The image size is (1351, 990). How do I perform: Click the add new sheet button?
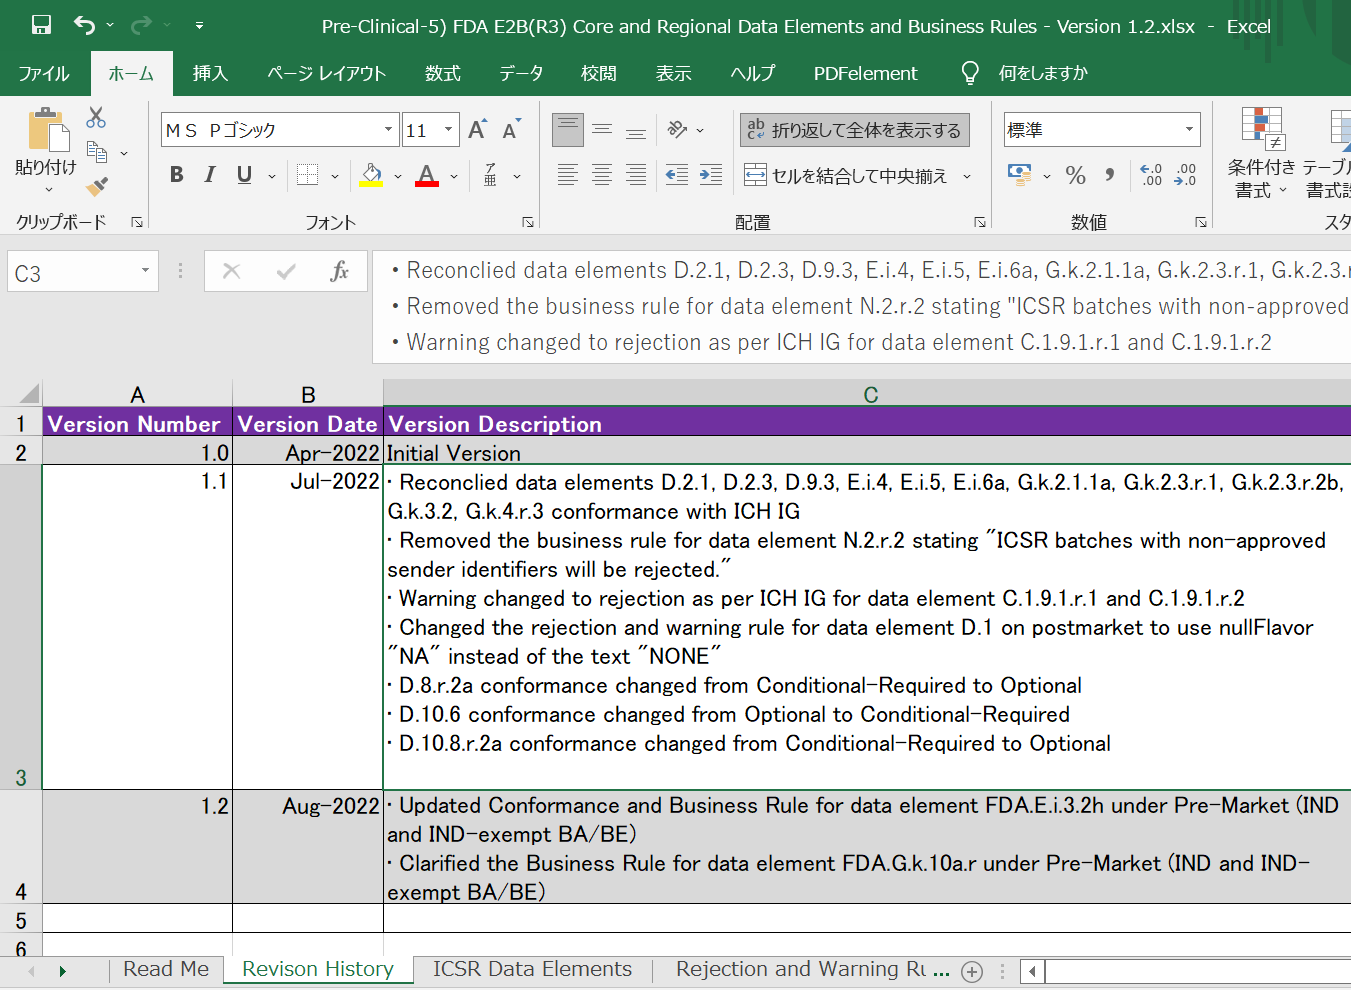point(971,971)
